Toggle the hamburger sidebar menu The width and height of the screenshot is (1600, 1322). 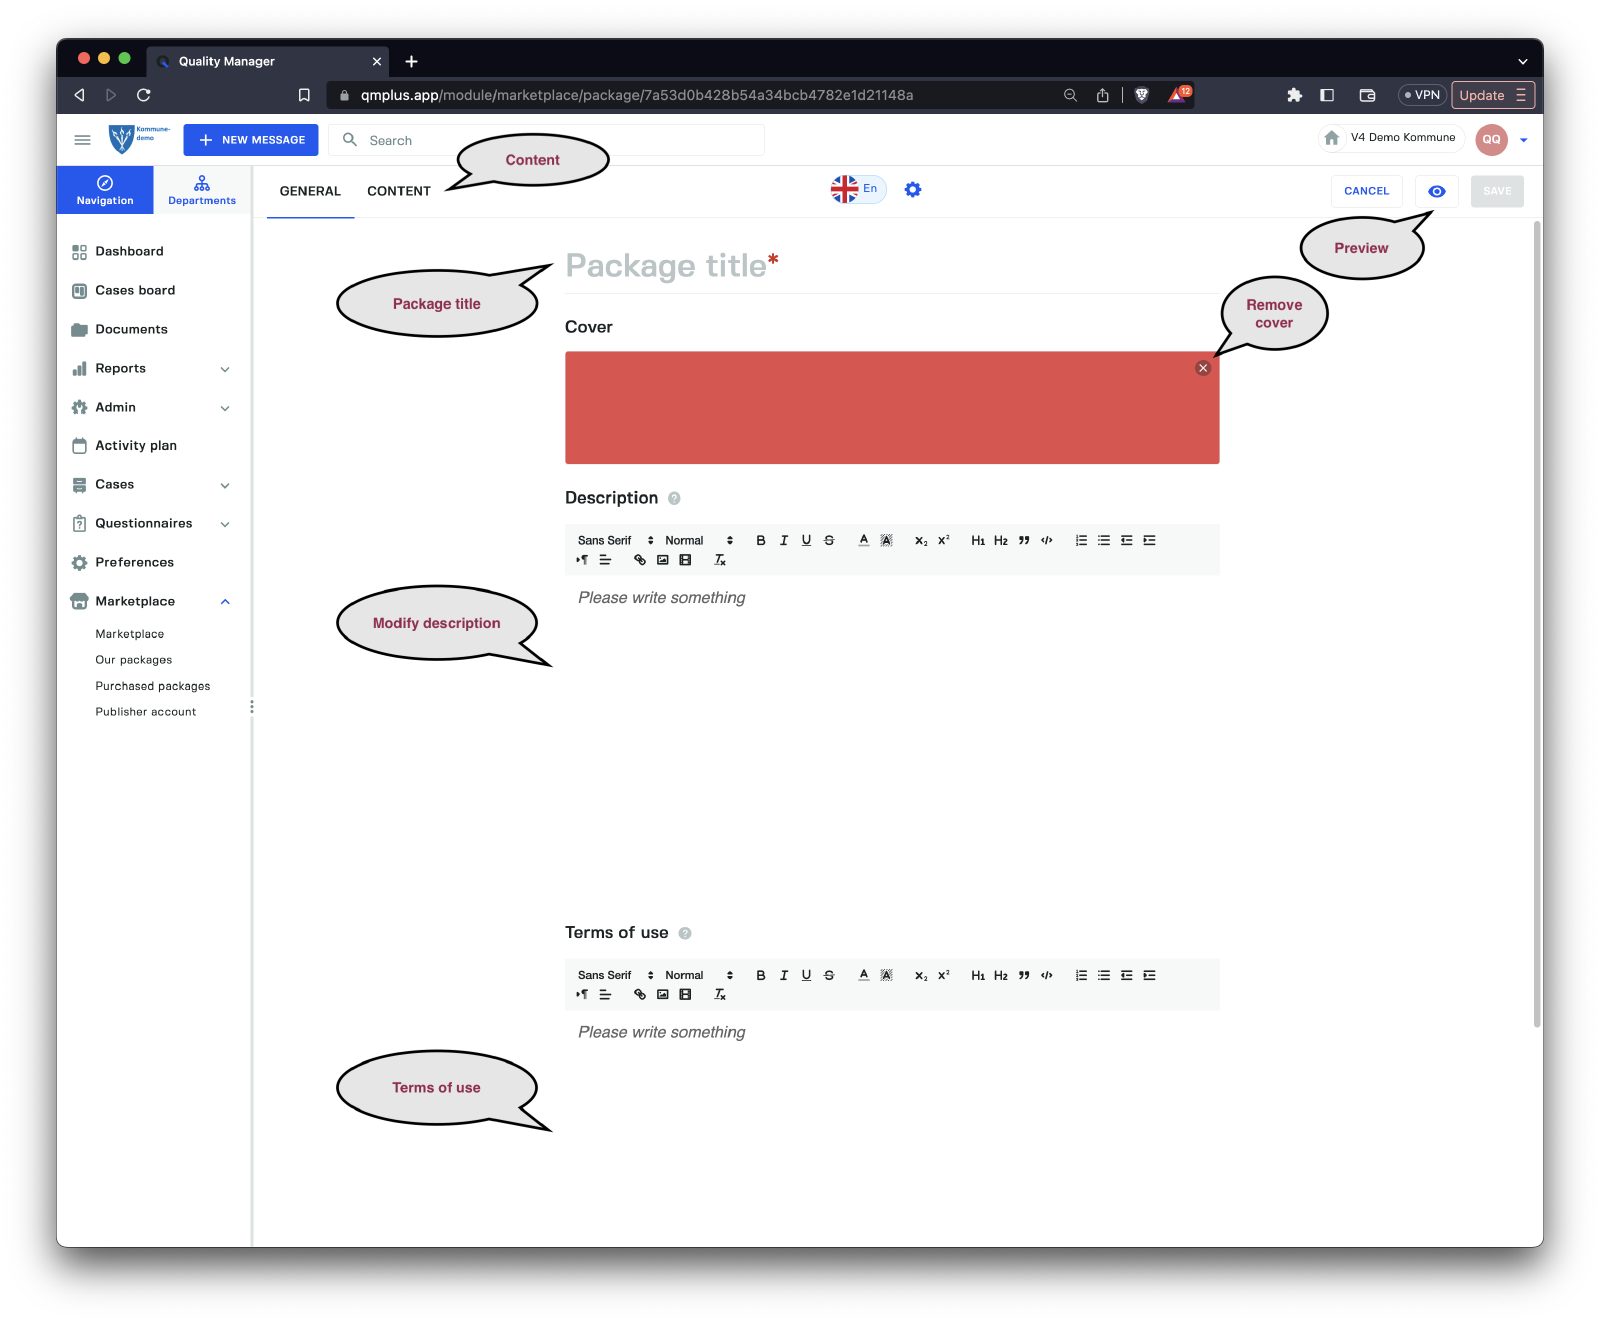(83, 140)
